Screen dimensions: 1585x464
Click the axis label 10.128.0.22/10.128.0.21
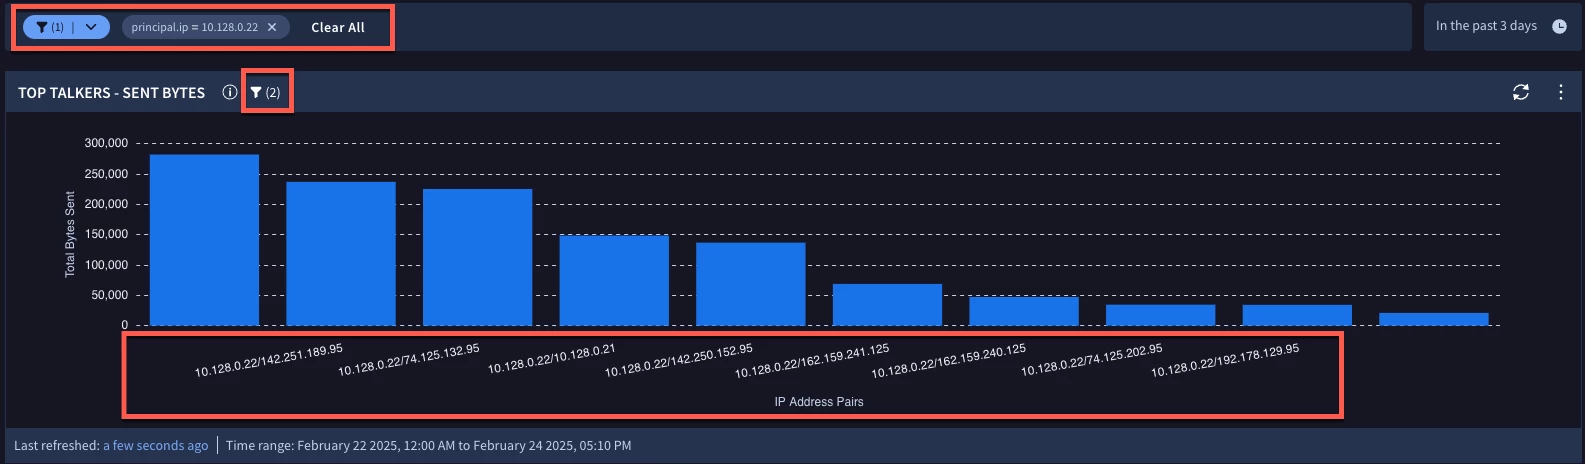click(x=552, y=358)
